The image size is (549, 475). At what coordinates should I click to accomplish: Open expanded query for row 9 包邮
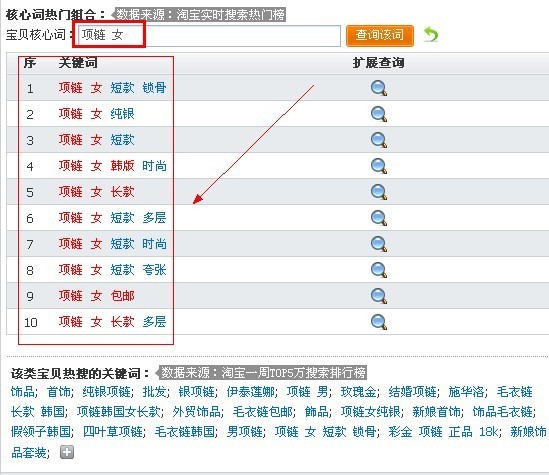pyautogui.click(x=379, y=296)
